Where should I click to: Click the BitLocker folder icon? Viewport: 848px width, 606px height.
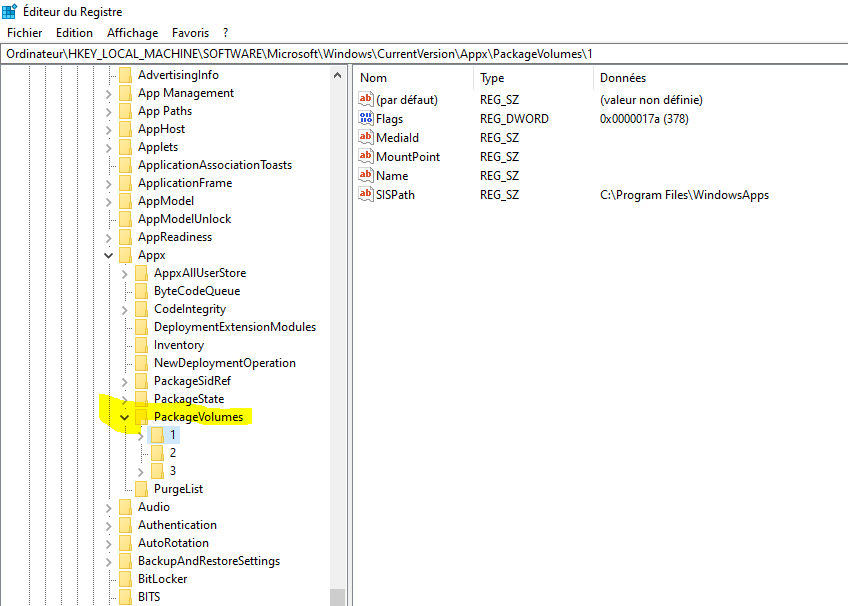(125, 579)
